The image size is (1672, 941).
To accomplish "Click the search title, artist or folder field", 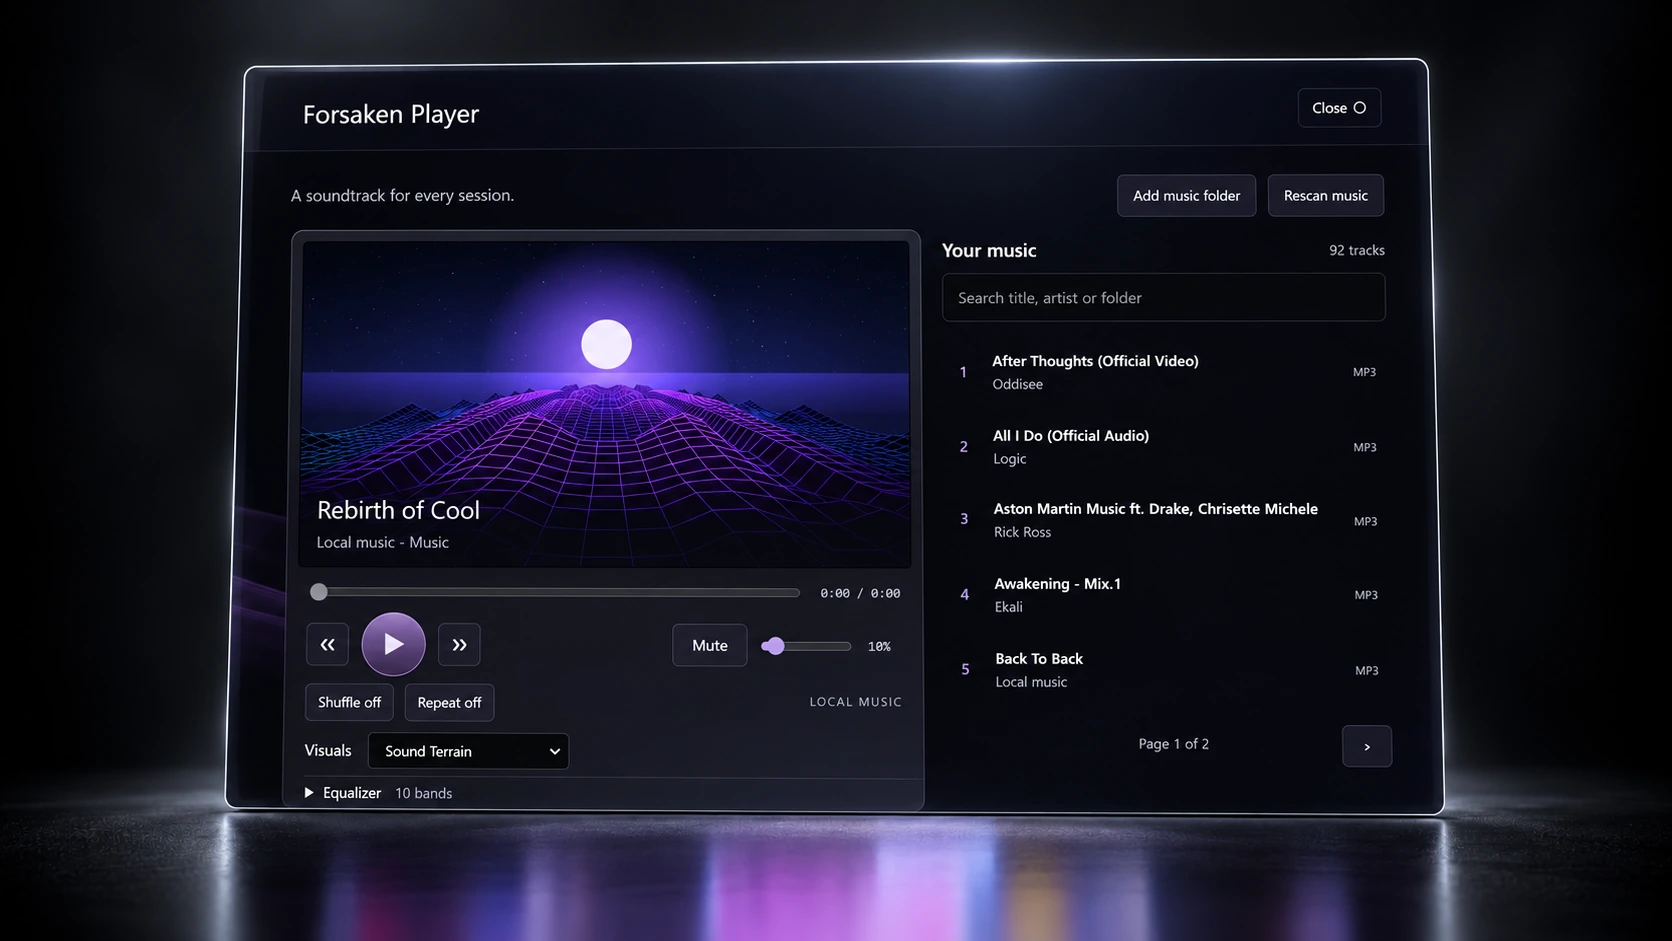I will pyautogui.click(x=1163, y=297).
